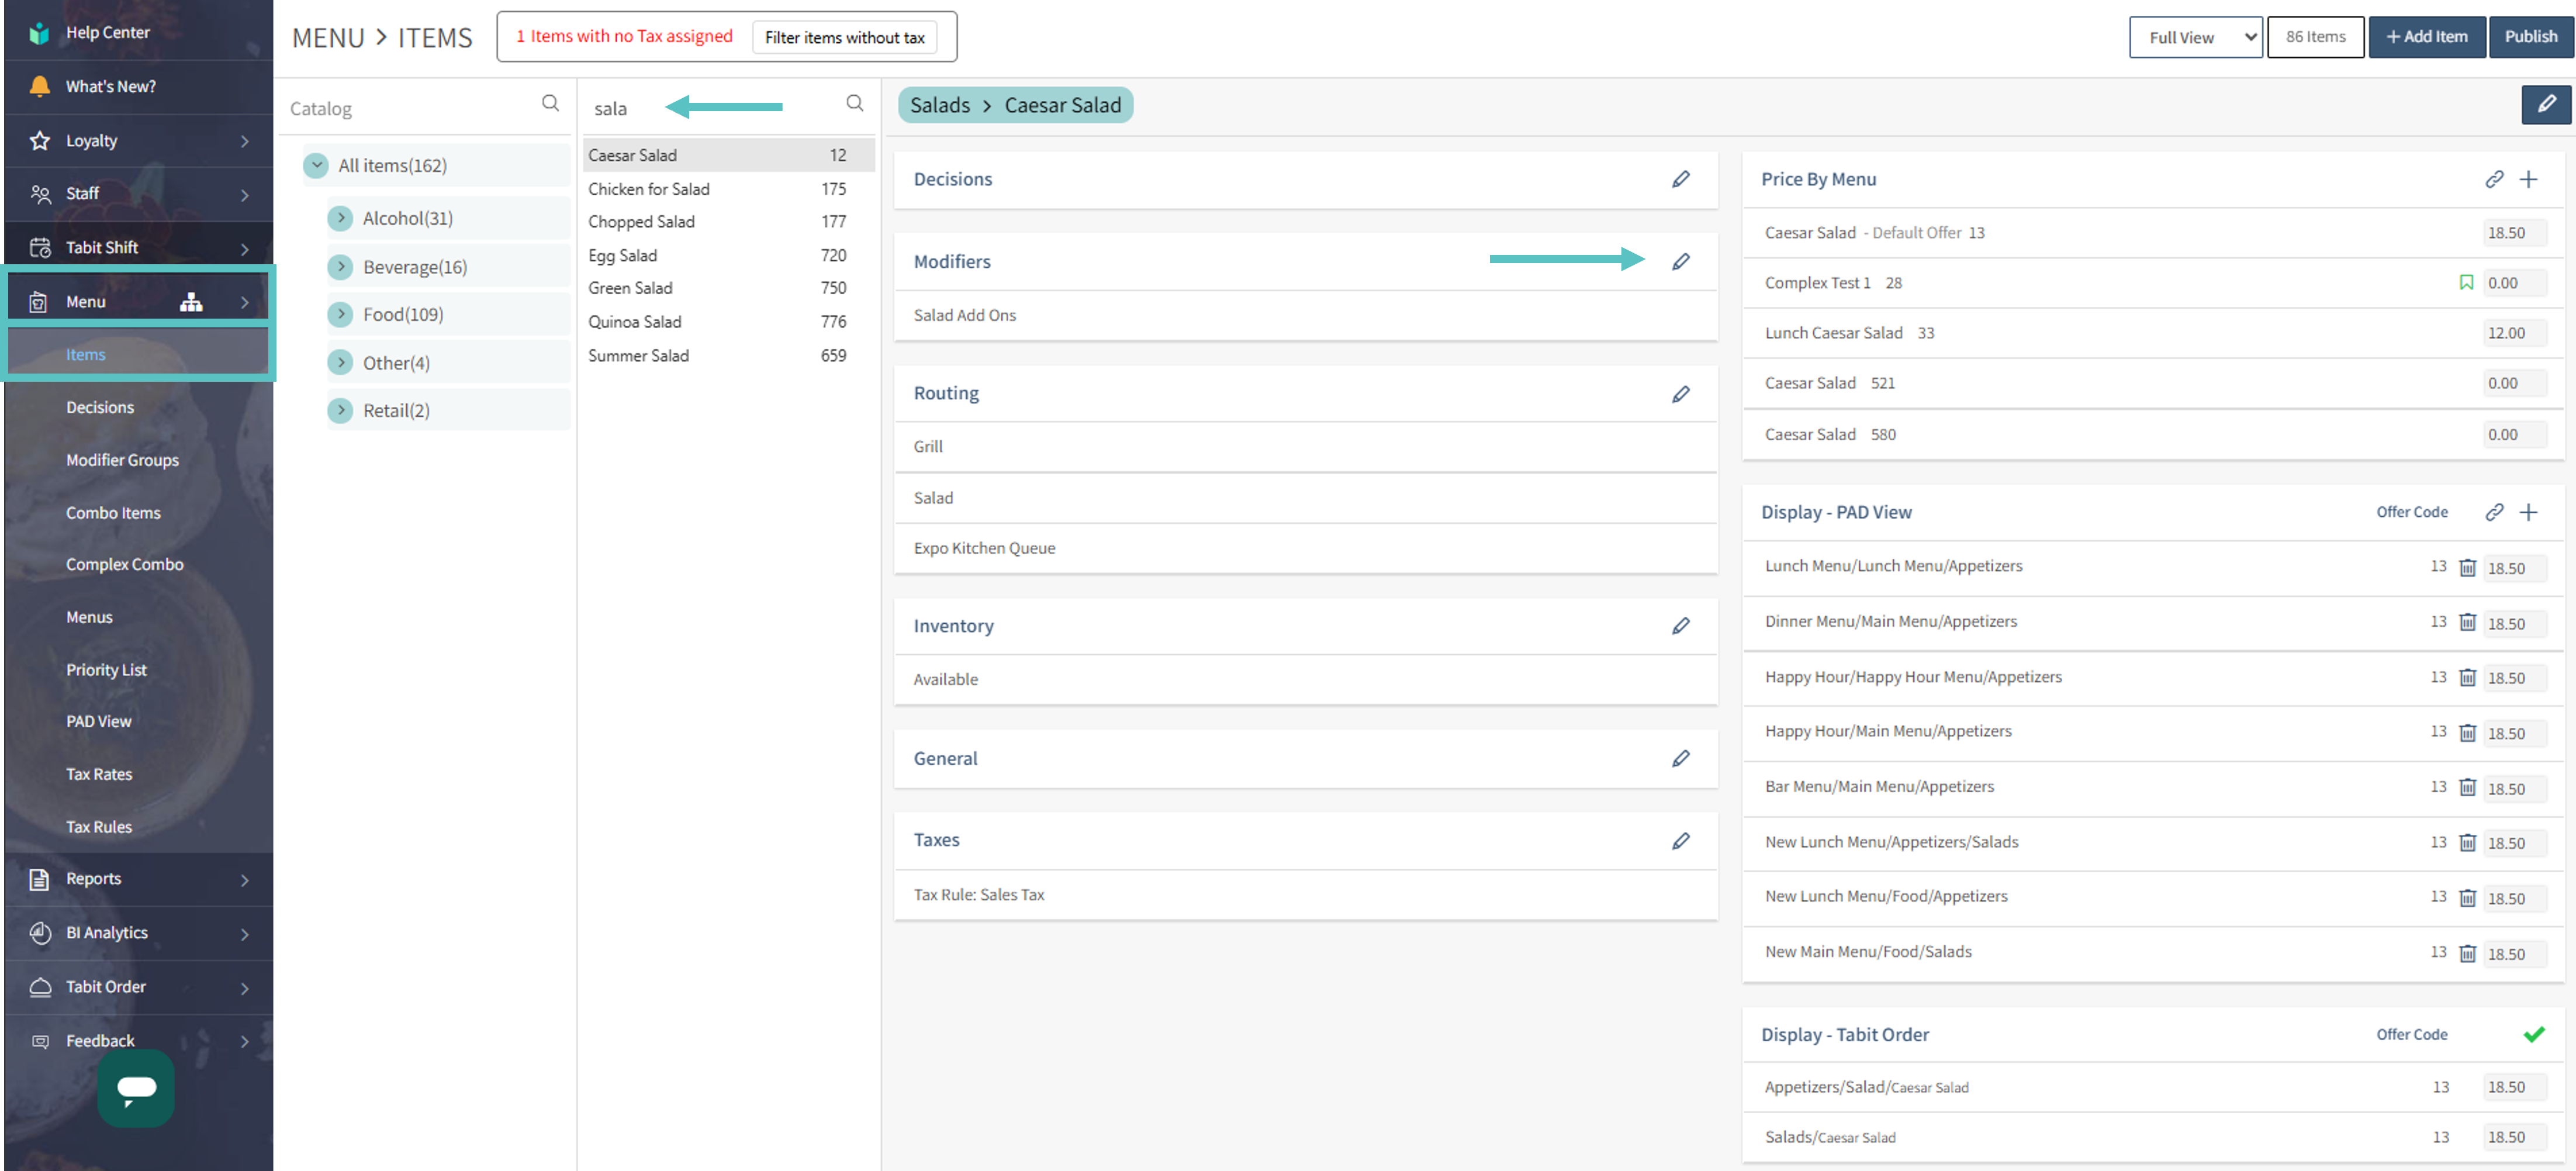Go to Tax Rates menu item
Viewport: 2576px width, 1171px height.
99,774
